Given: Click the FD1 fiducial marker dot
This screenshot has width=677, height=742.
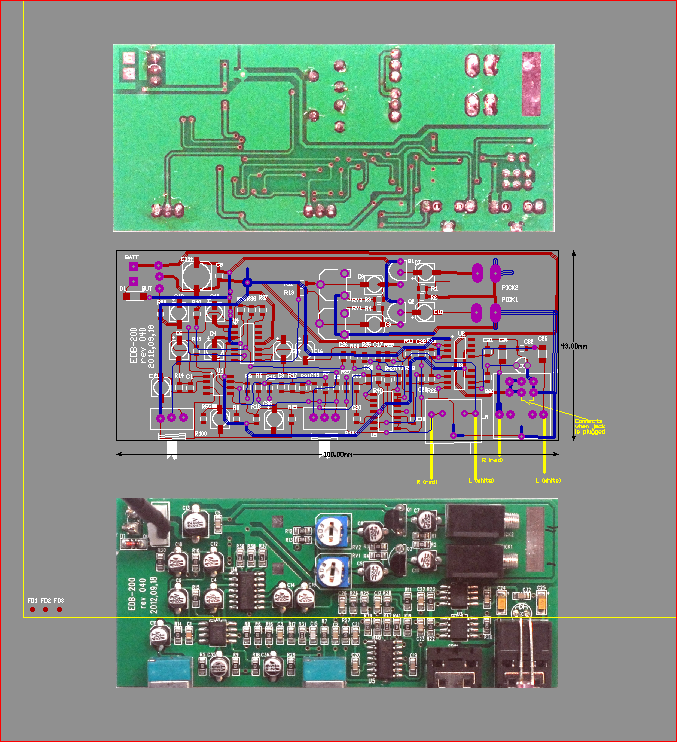Looking at the screenshot, I should (32, 609).
